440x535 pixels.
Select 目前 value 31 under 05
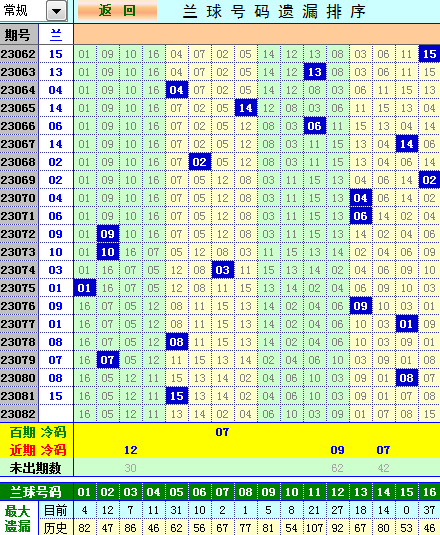(176, 510)
